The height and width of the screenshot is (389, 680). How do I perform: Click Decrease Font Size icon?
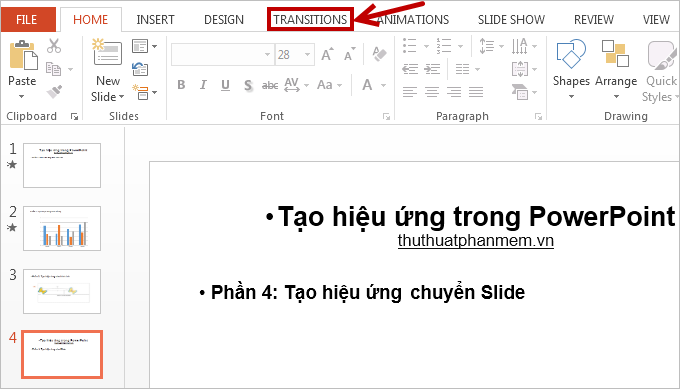point(350,54)
